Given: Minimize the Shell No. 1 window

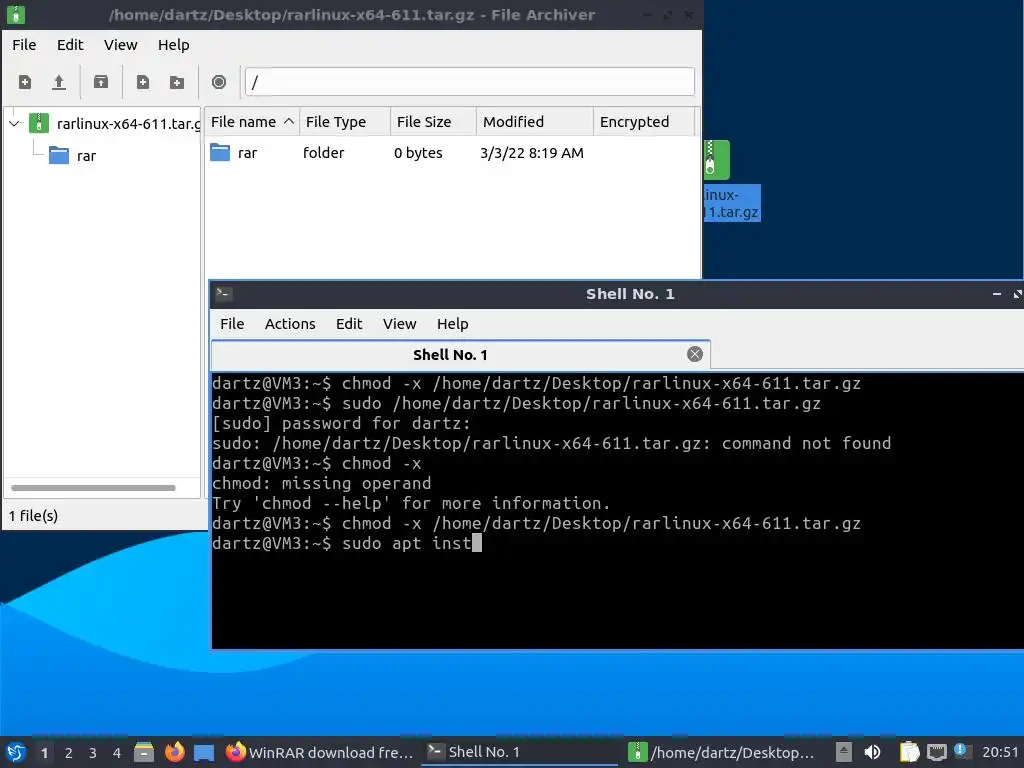Looking at the screenshot, I should click(997, 295).
